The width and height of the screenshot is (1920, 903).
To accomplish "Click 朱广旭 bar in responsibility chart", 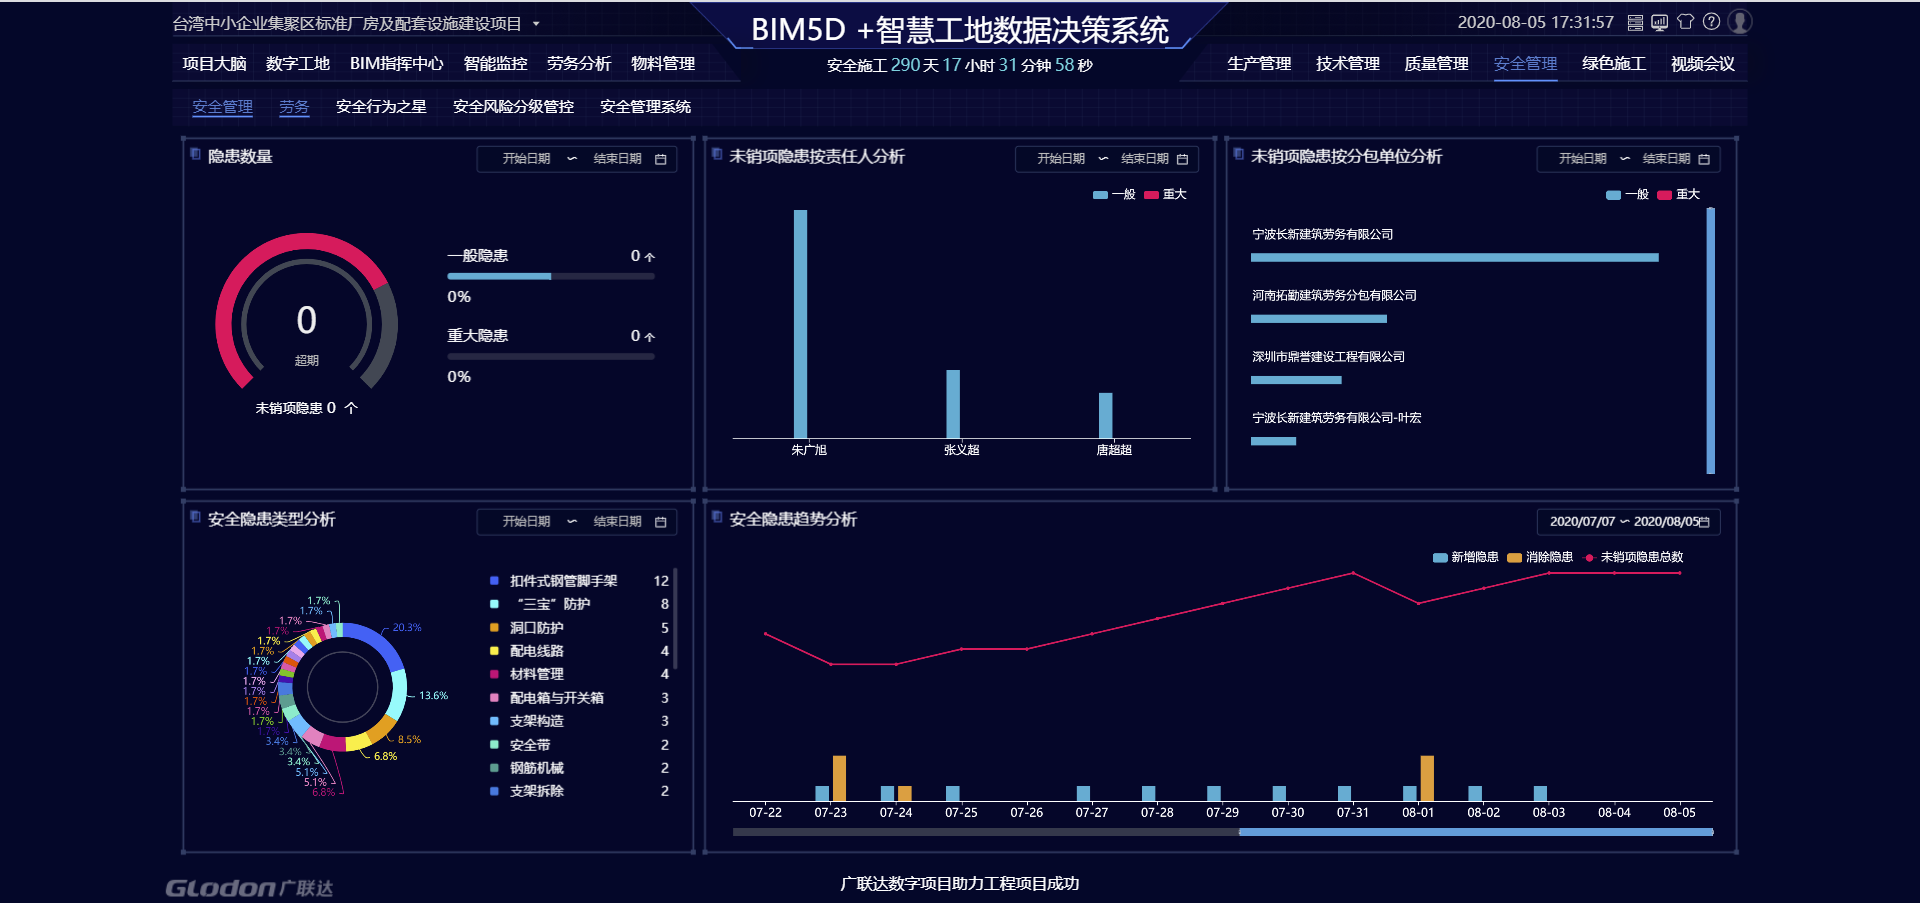I will click(800, 324).
